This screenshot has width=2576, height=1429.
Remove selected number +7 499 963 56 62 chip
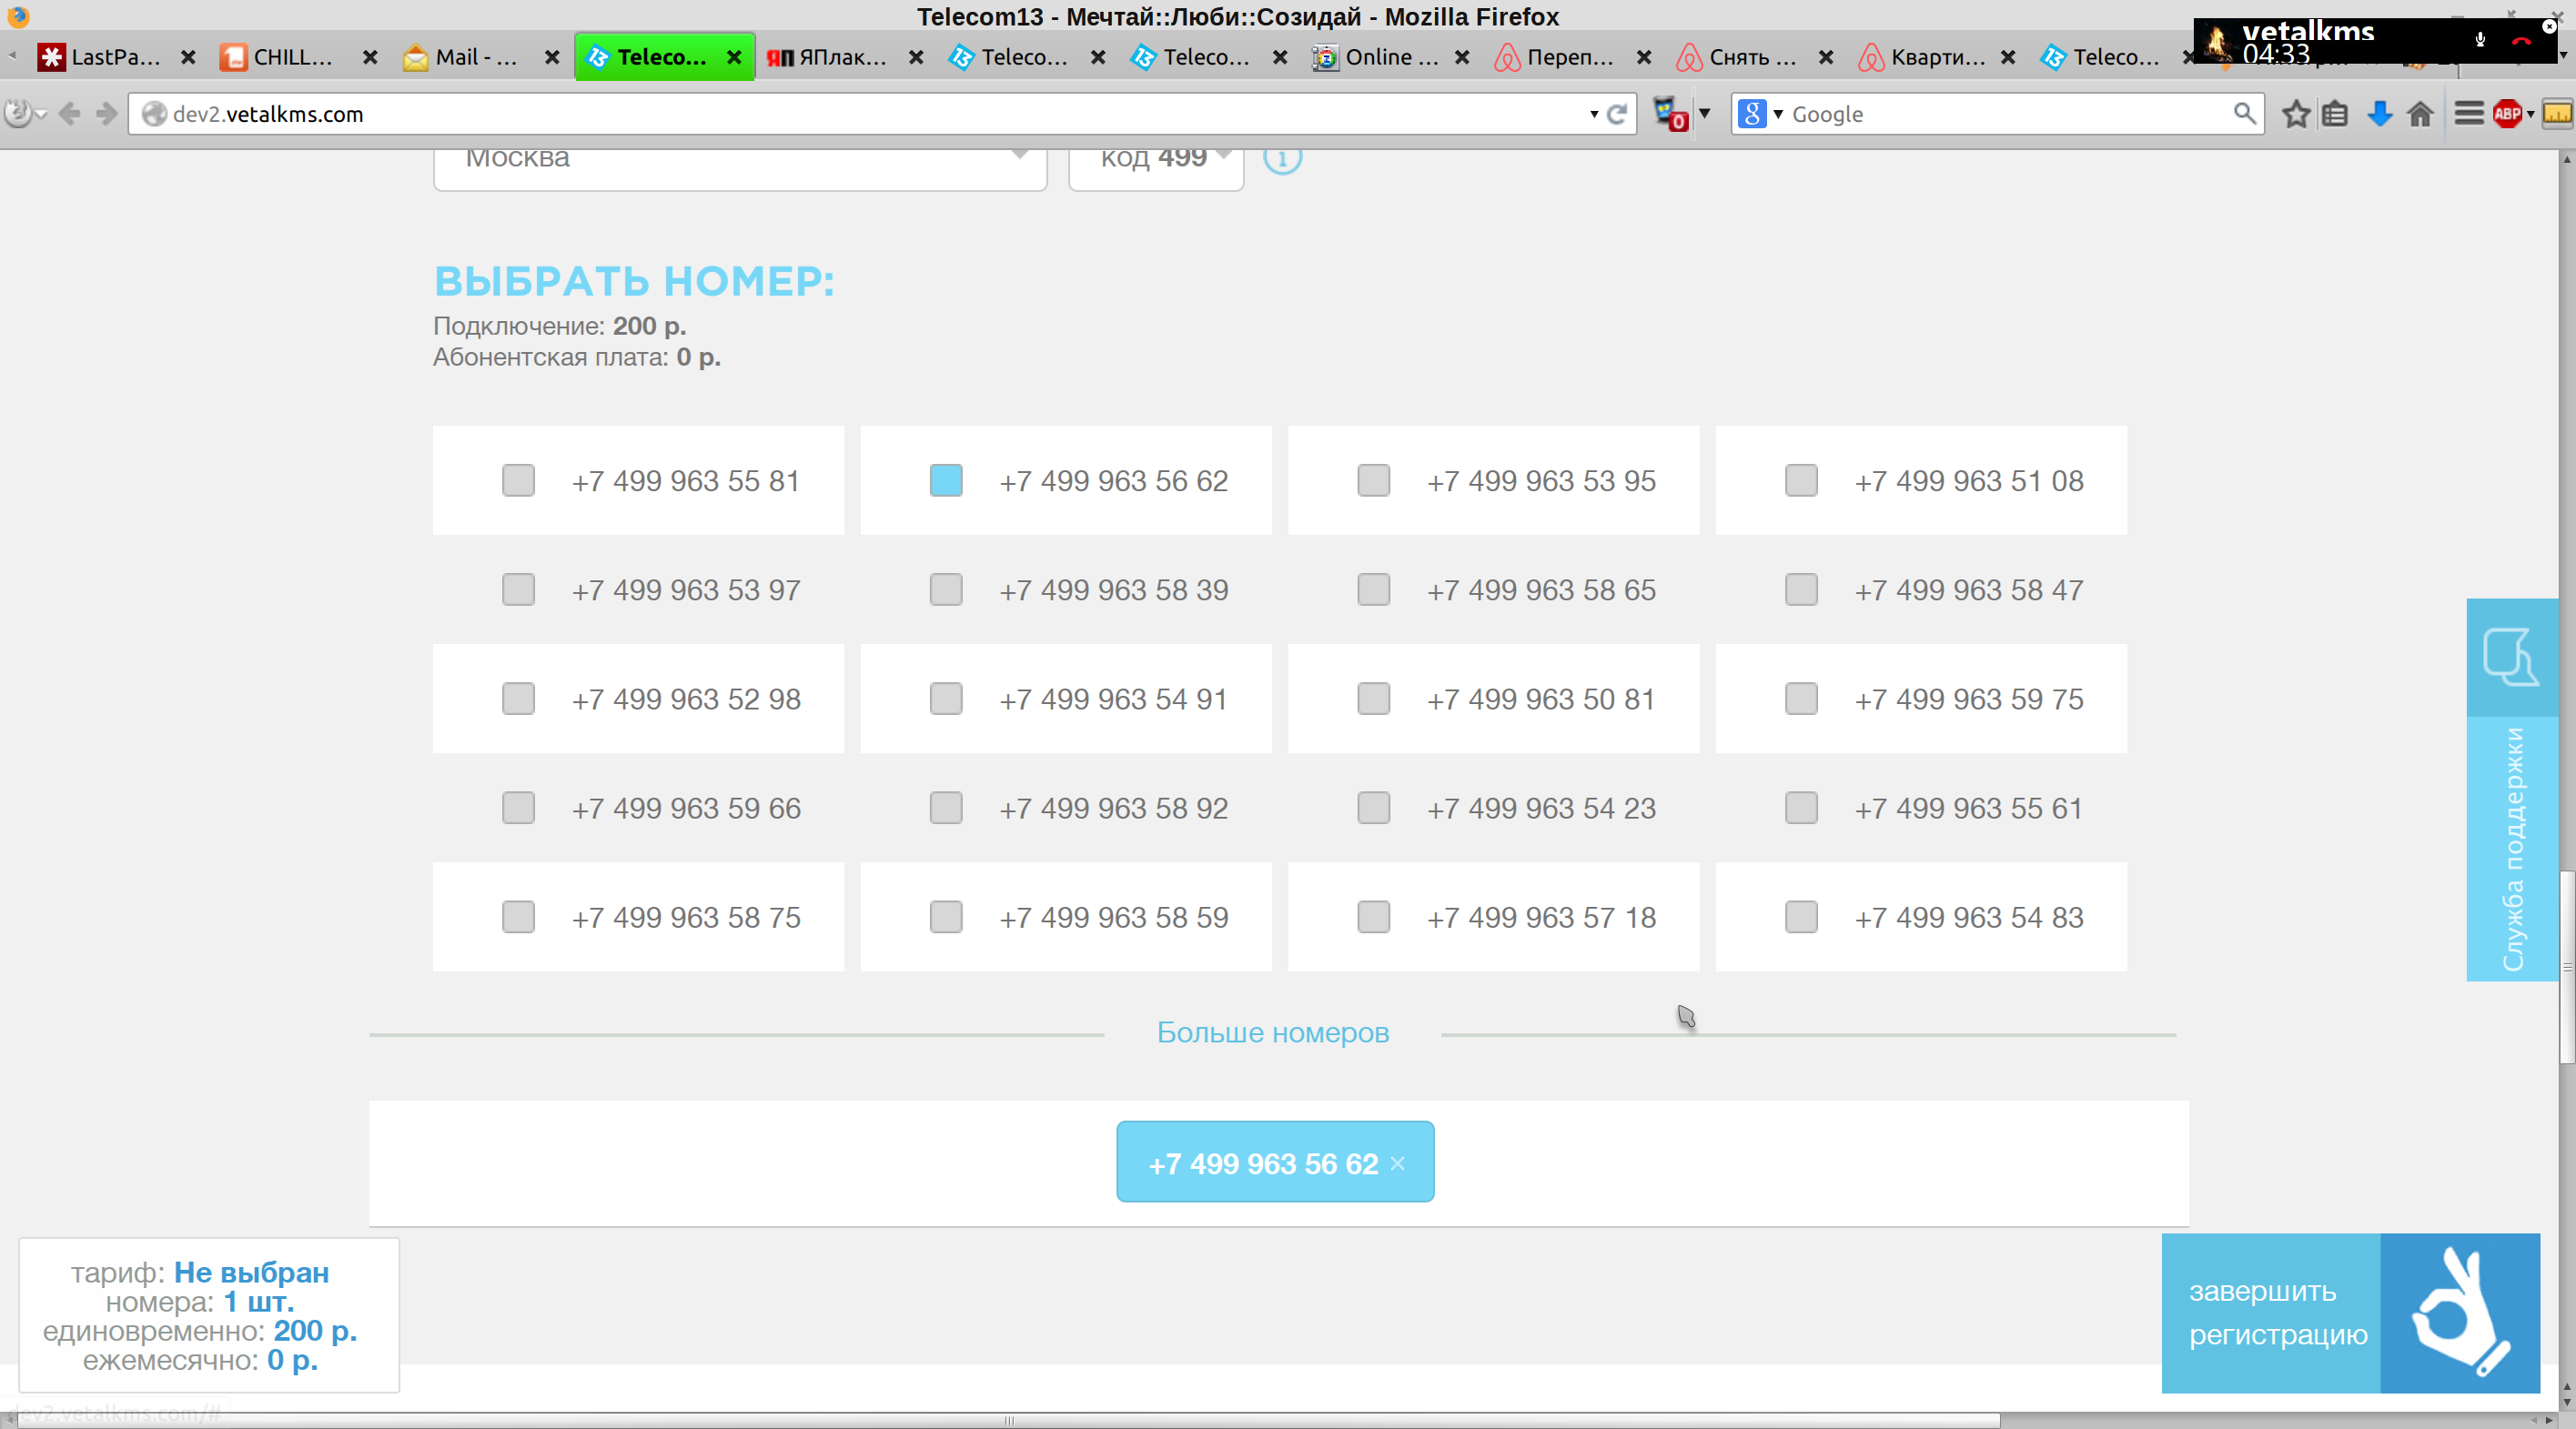[1397, 1164]
